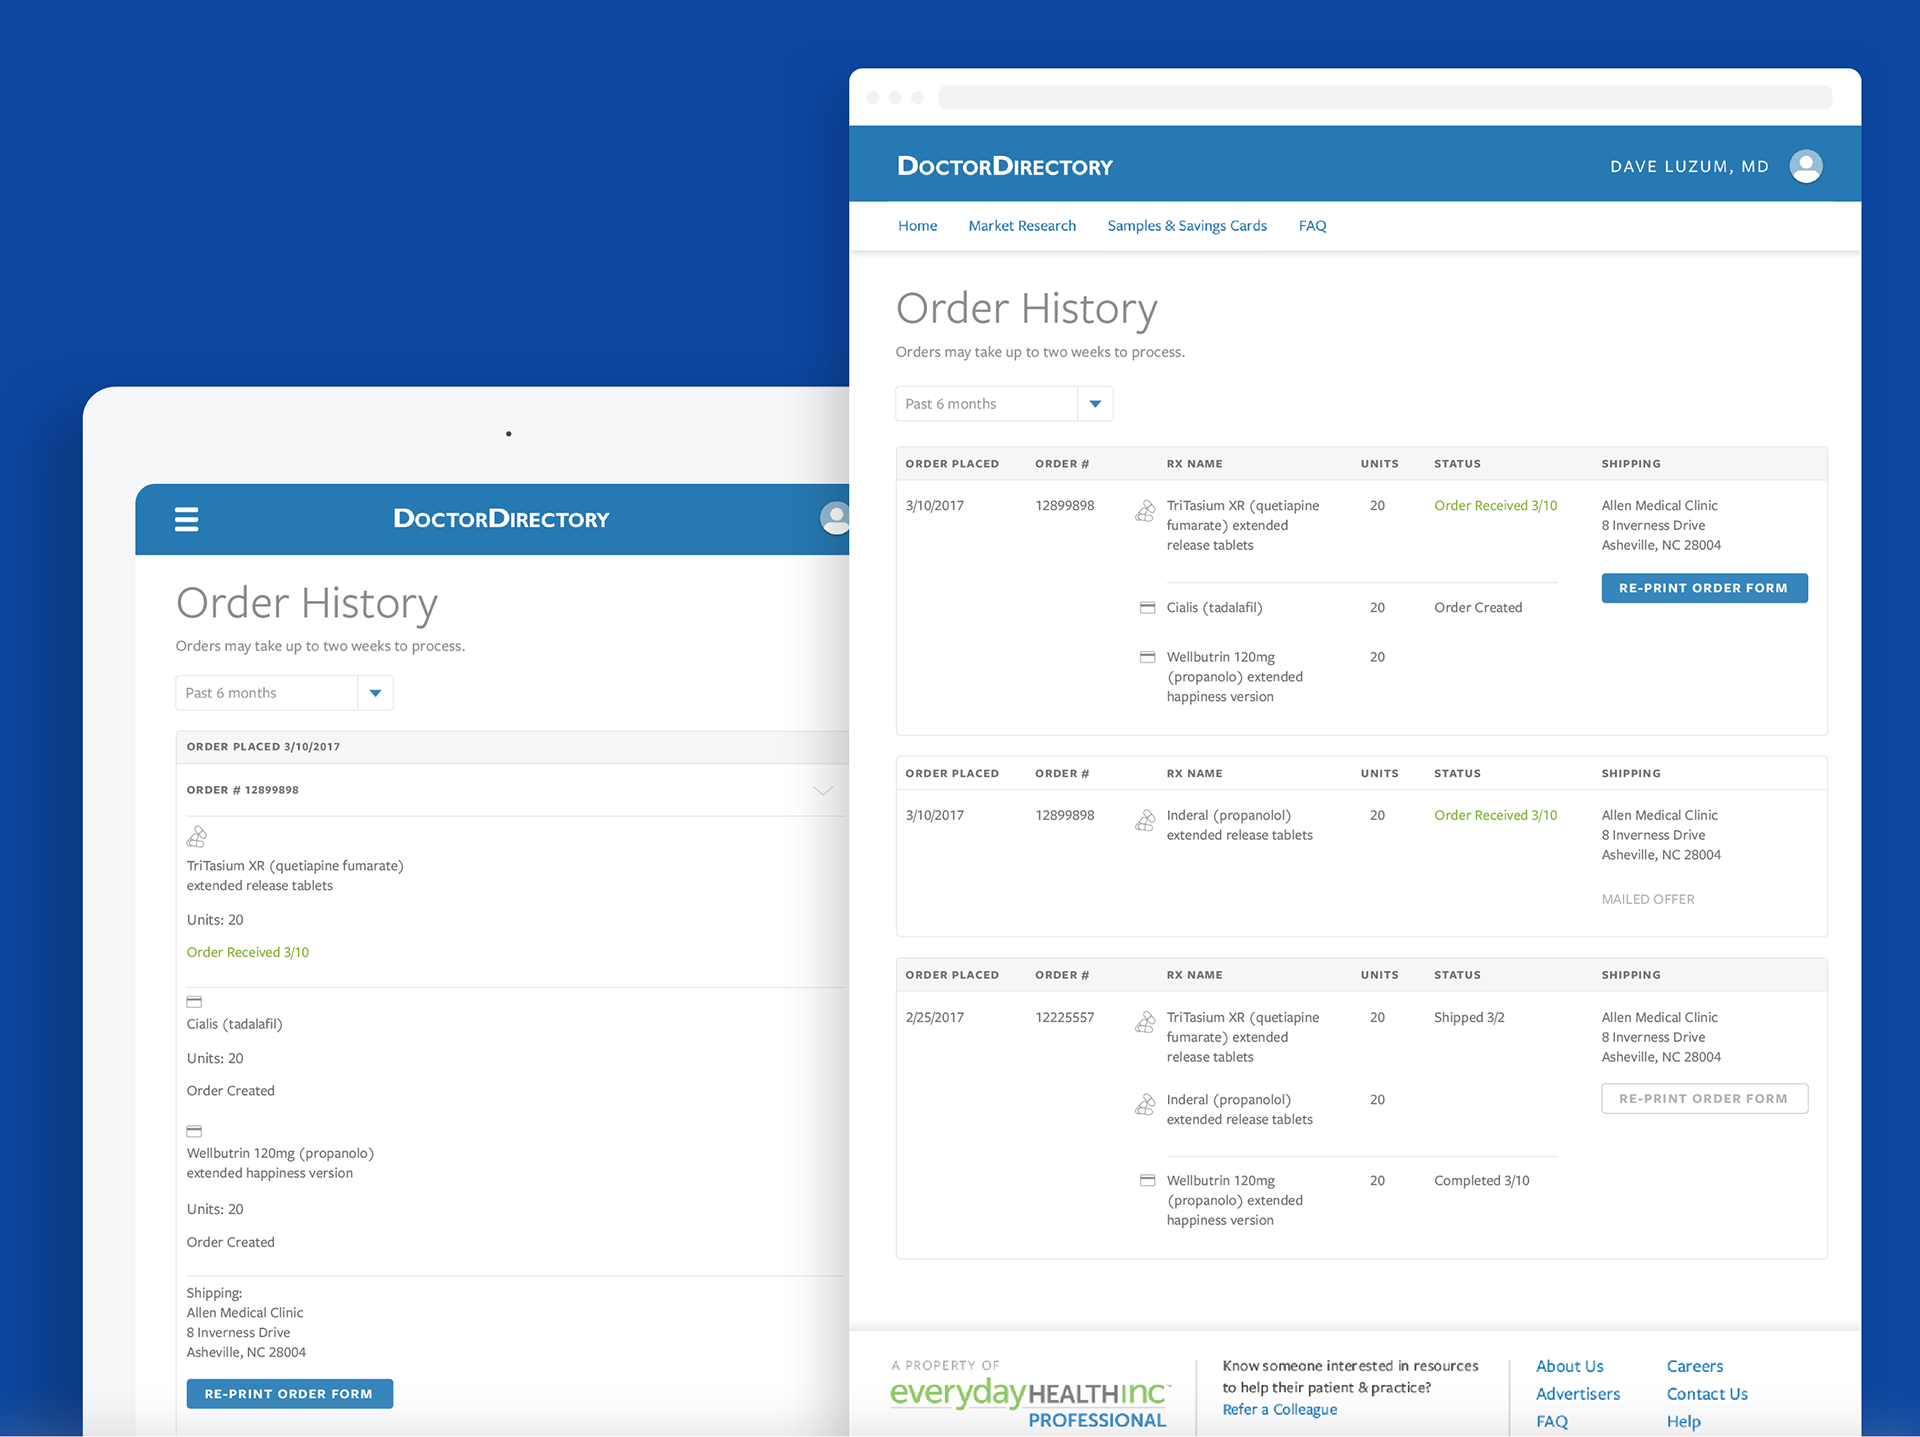Click the card icon above Wellbutrin in tablet view
1920x1437 pixels.
[x=194, y=1131]
